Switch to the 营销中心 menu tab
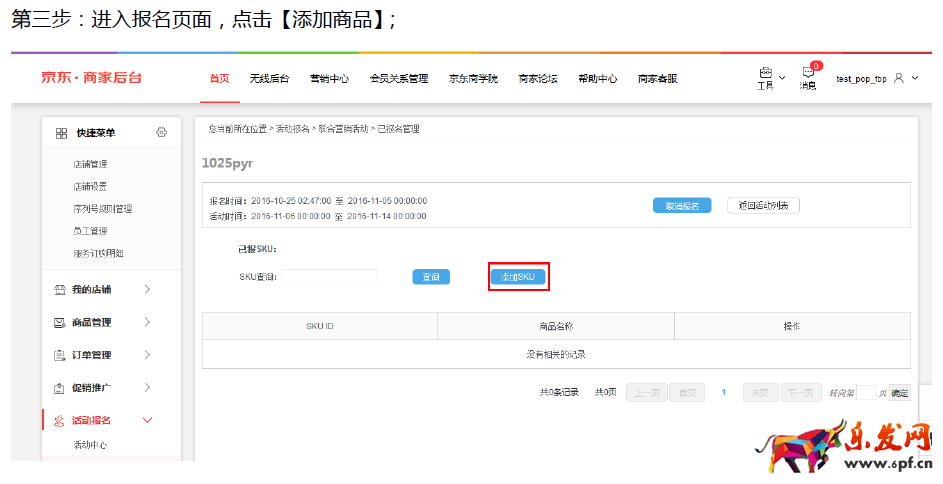The width and height of the screenshot is (943, 484). coord(329,78)
